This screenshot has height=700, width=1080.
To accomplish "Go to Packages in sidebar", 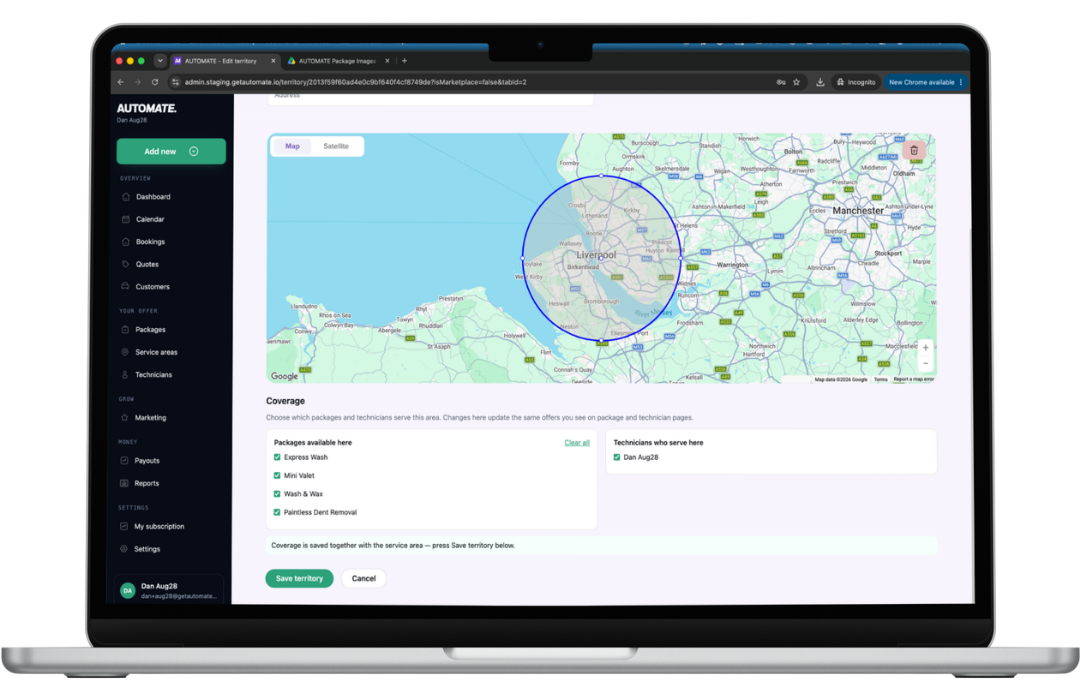I will click(150, 329).
